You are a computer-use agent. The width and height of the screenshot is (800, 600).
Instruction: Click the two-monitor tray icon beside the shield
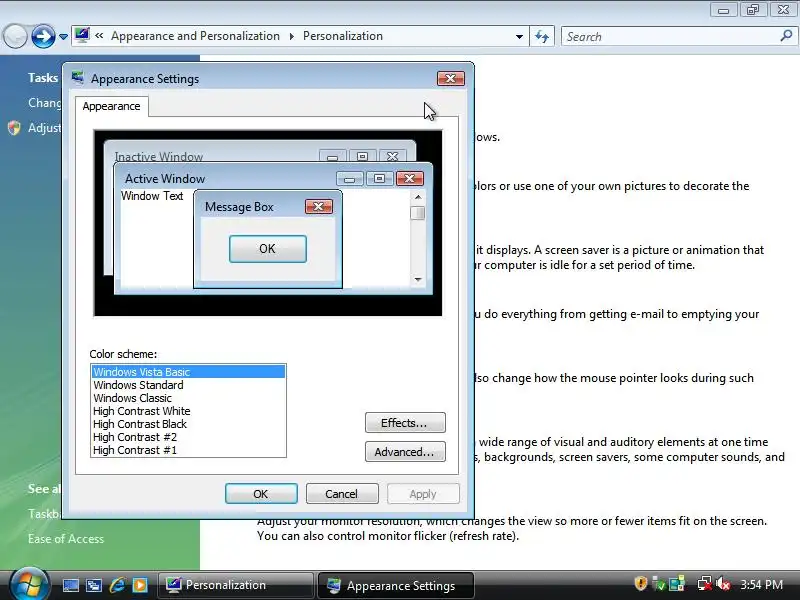point(677,584)
